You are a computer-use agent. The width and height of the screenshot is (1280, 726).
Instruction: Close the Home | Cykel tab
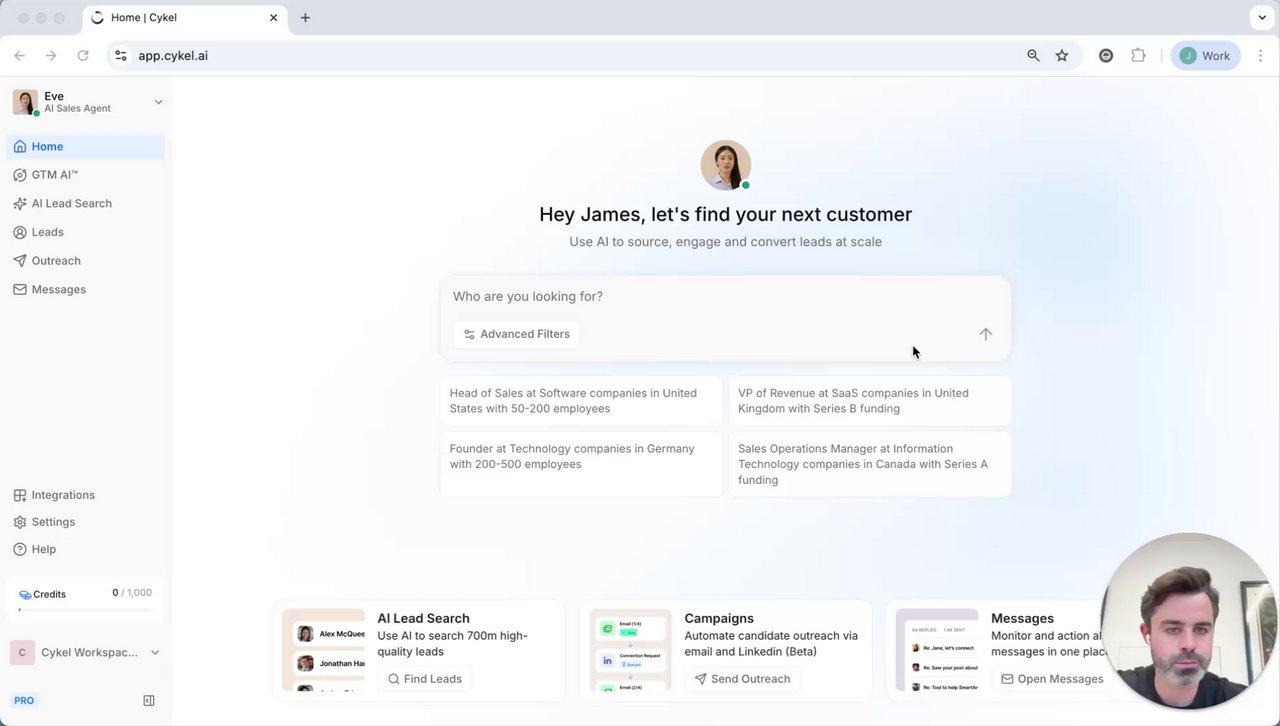pyautogui.click(x=274, y=18)
